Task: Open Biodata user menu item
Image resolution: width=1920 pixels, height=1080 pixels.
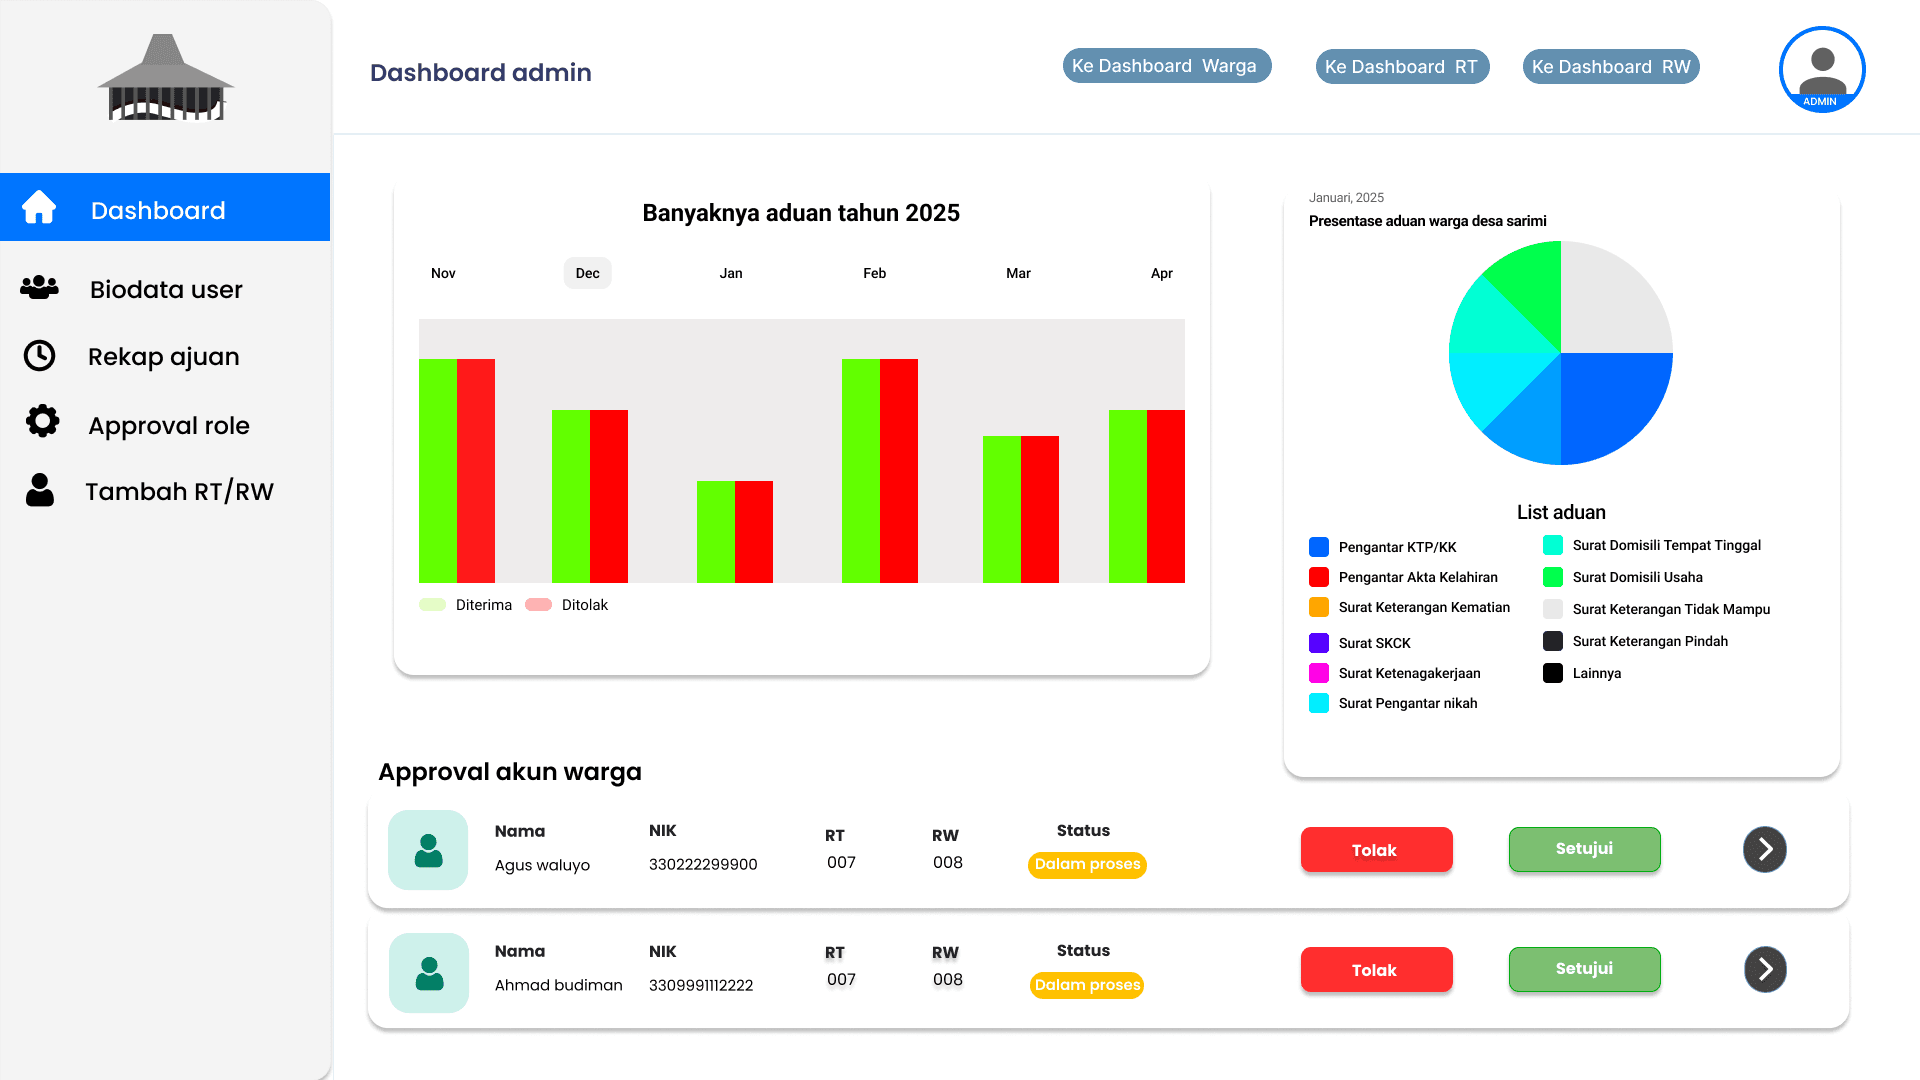Action: pos(166,290)
